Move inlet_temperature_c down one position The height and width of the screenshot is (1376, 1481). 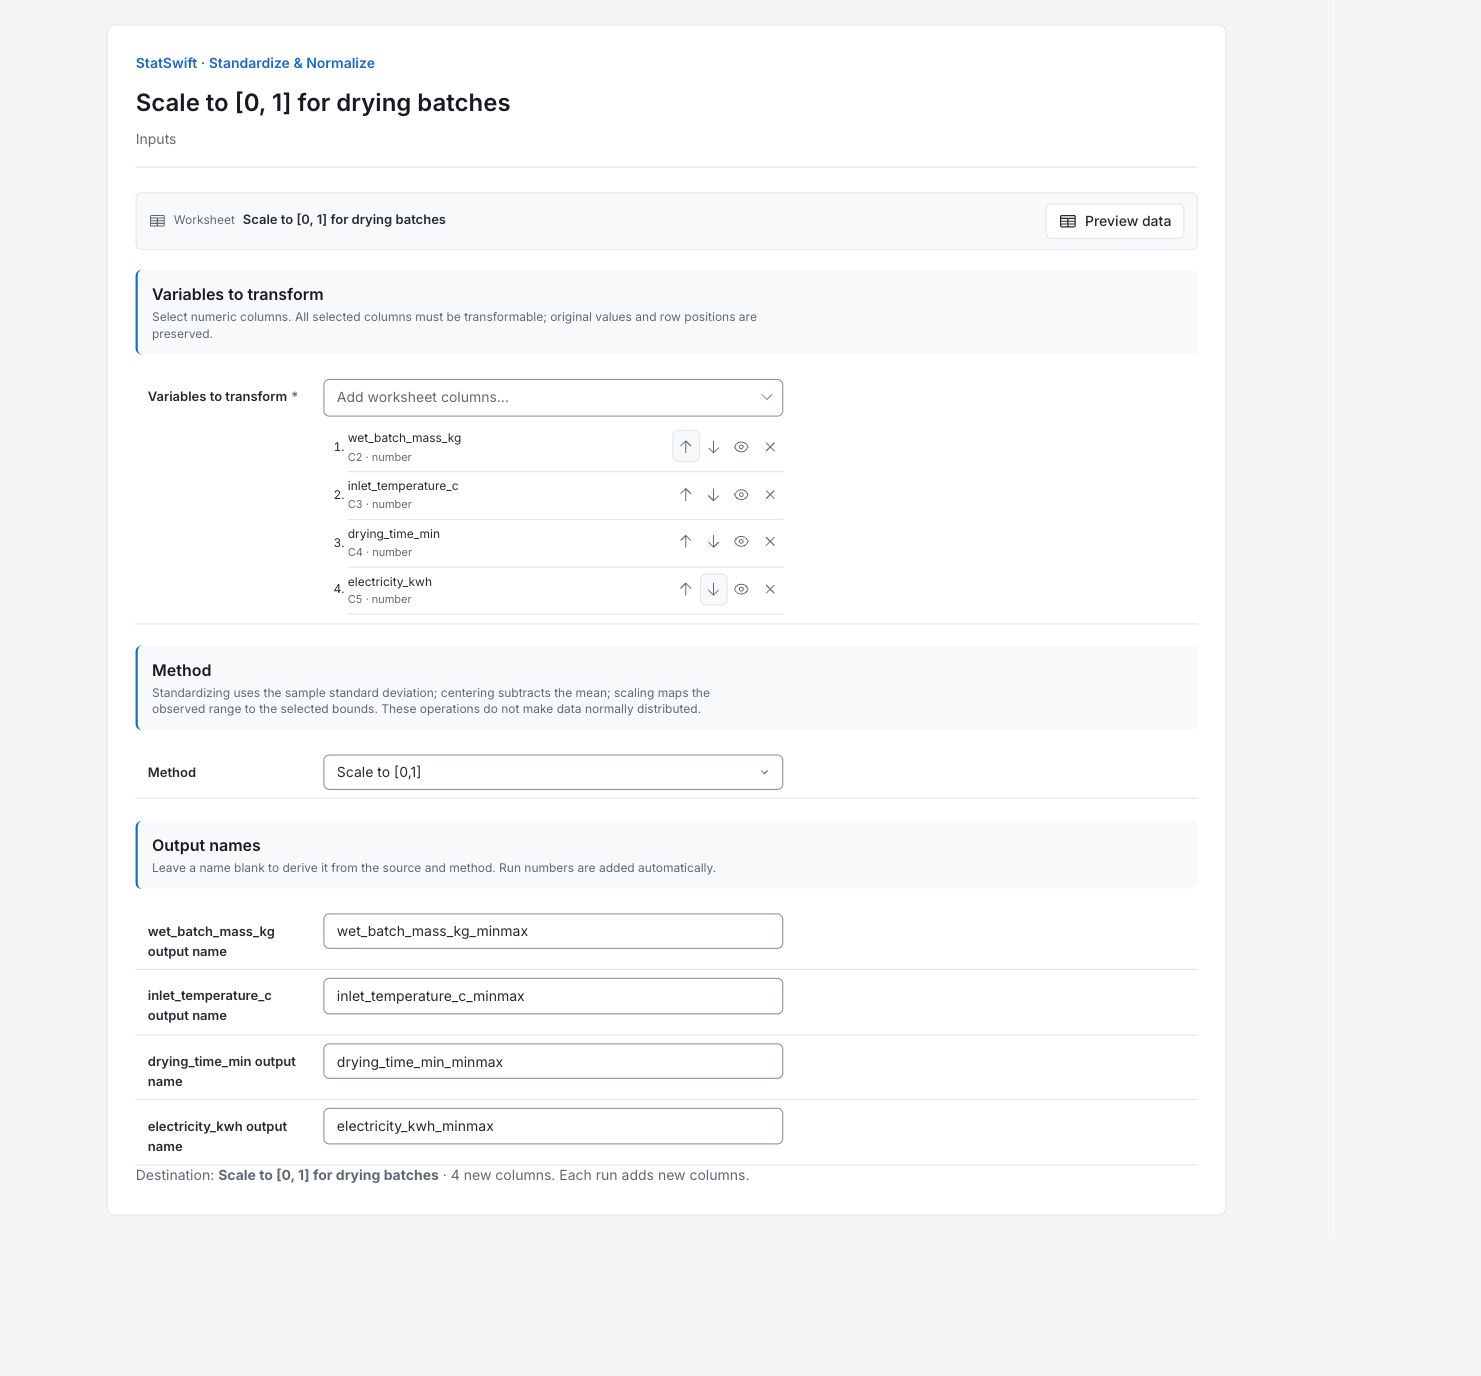[x=713, y=495]
